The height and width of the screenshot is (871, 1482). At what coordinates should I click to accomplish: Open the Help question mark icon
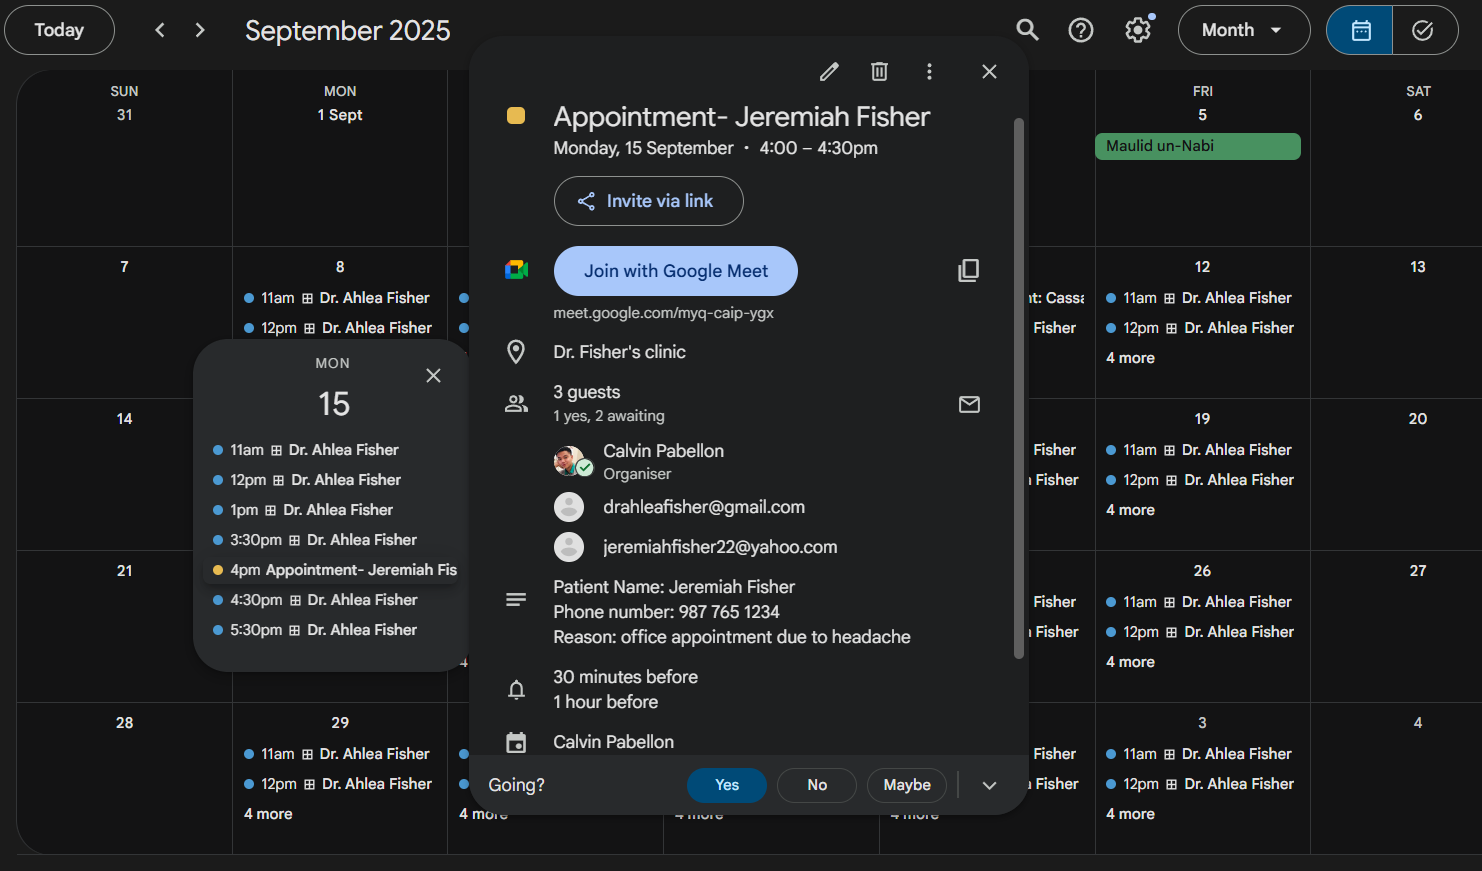coord(1081,30)
